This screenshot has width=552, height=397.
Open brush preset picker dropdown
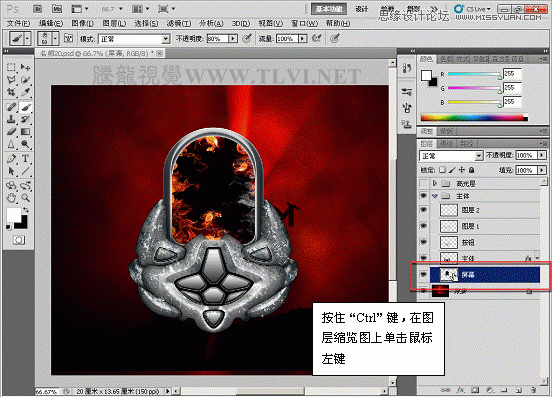55,38
